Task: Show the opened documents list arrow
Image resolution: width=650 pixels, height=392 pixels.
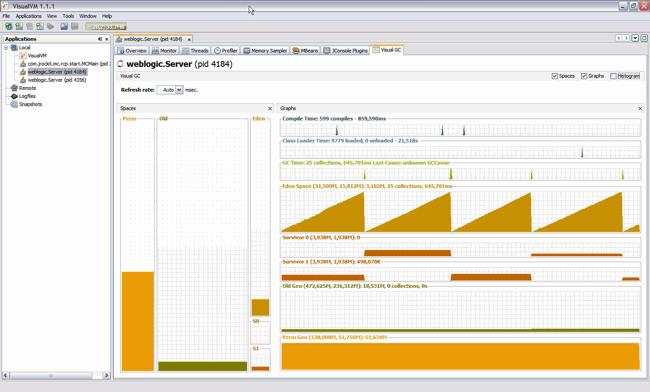Action: click(x=635, y=38)
